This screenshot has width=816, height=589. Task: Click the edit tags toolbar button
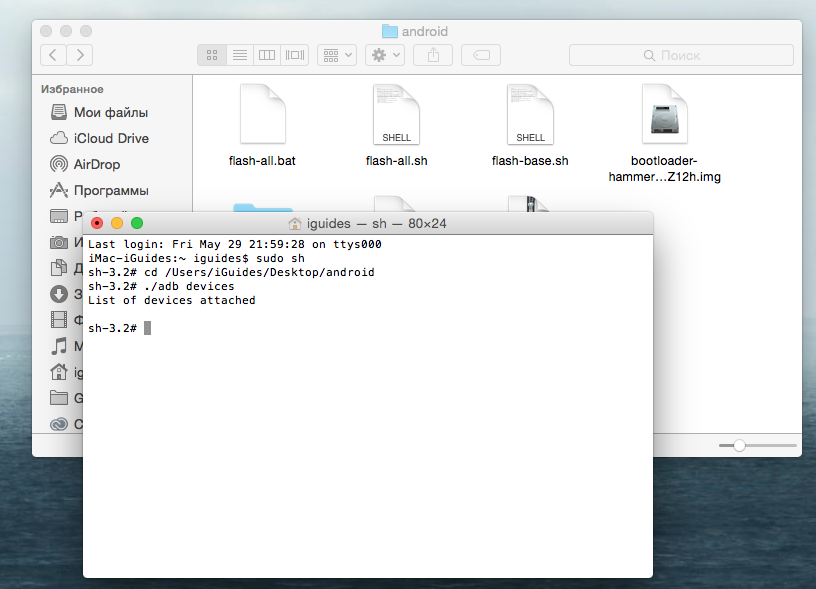pyautogui.click(x=481, y=55)
